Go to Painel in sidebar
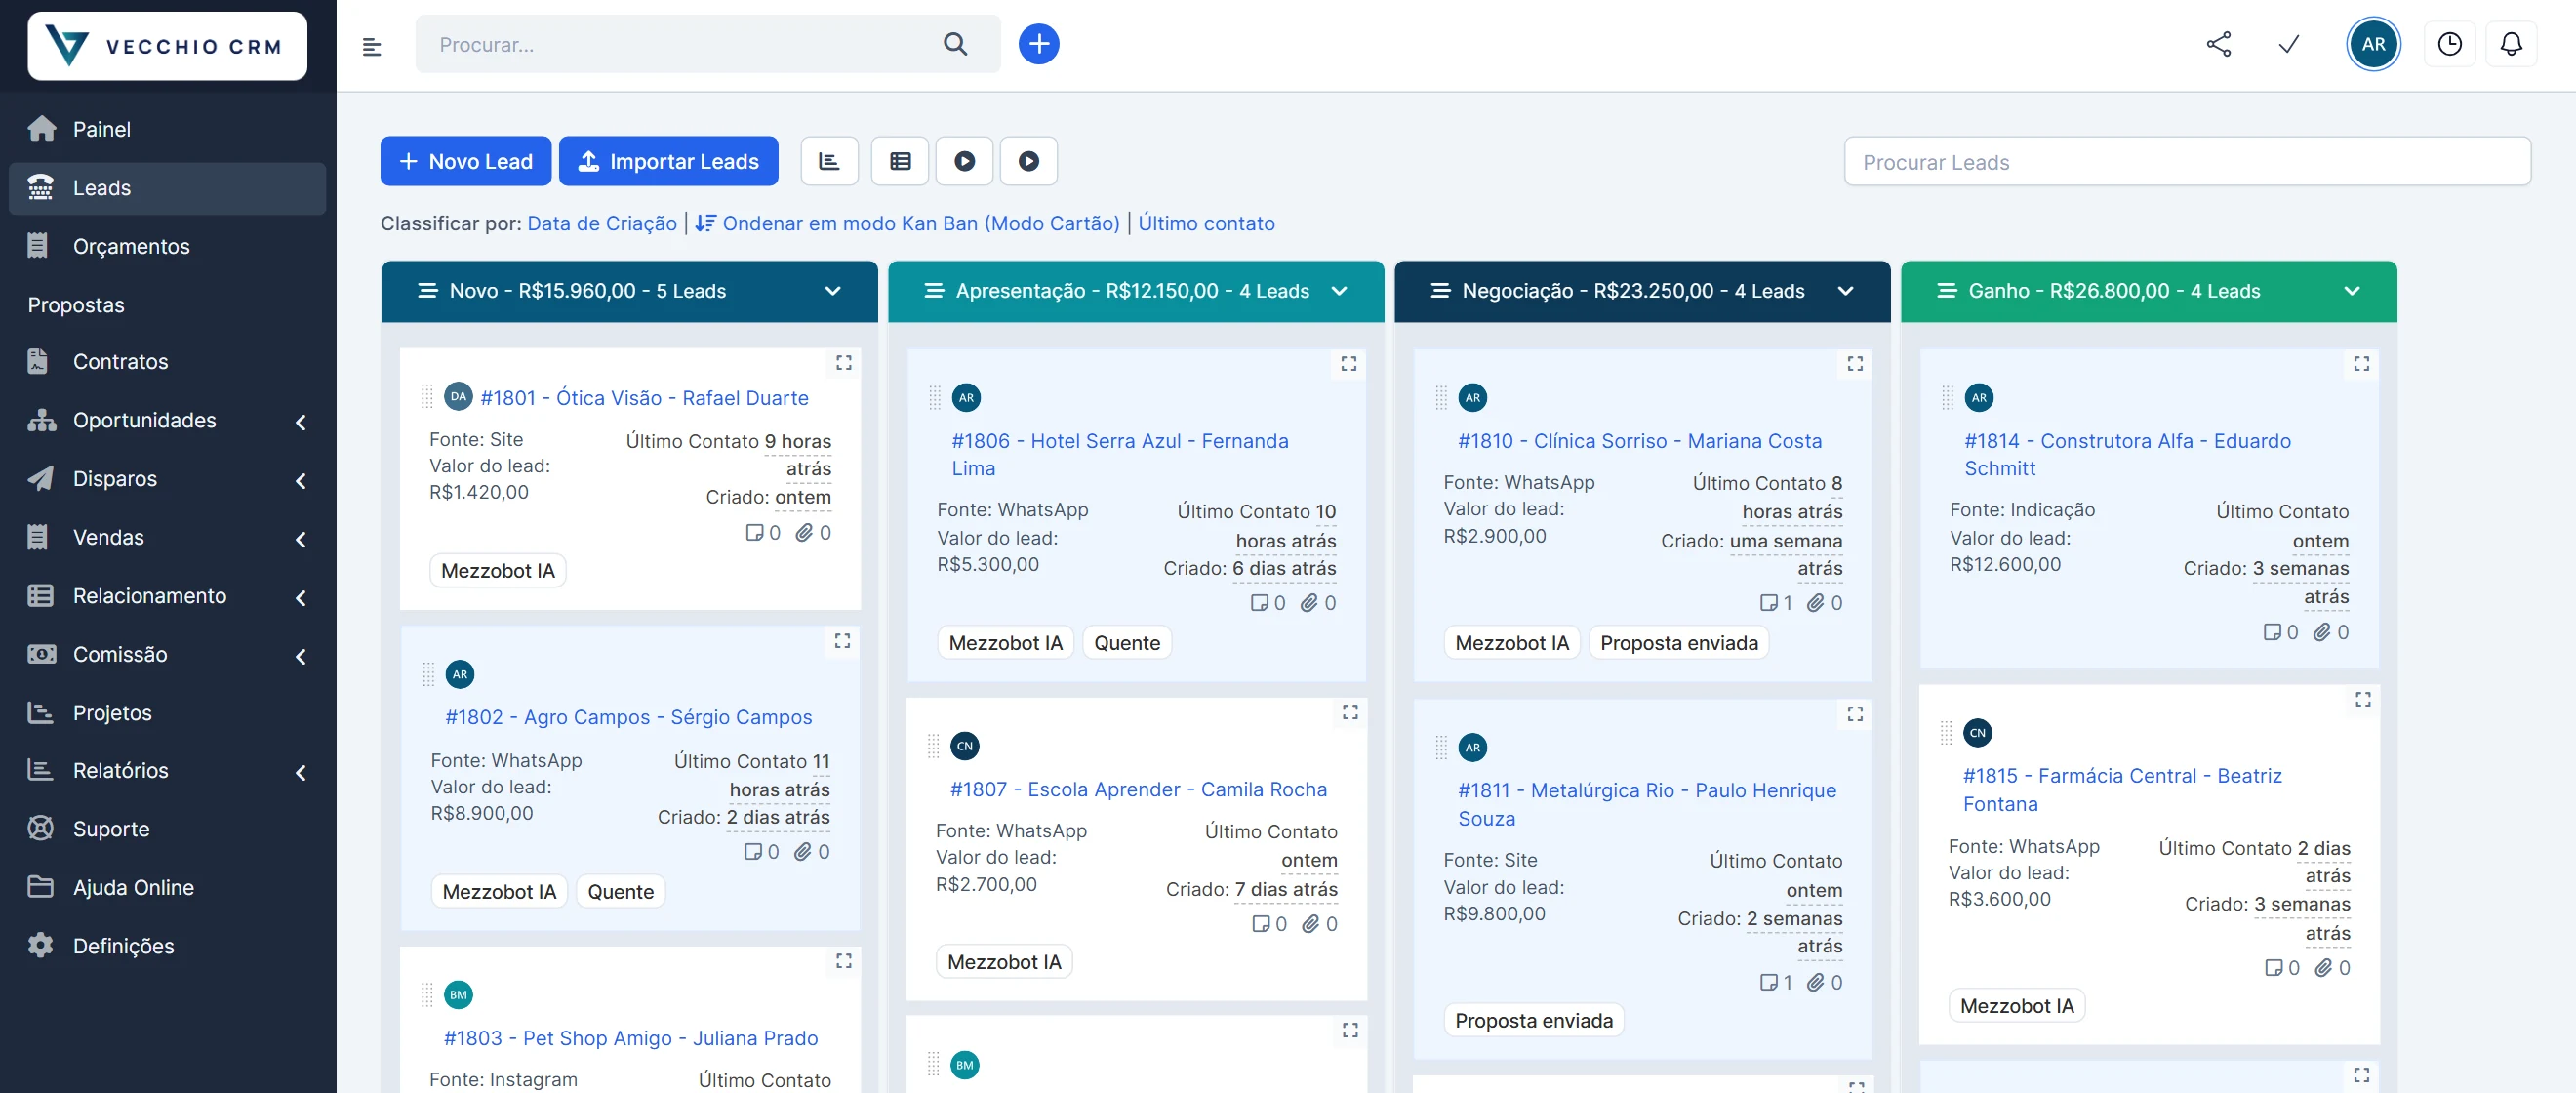2576x1093 pixels. (x=167, y=129)
